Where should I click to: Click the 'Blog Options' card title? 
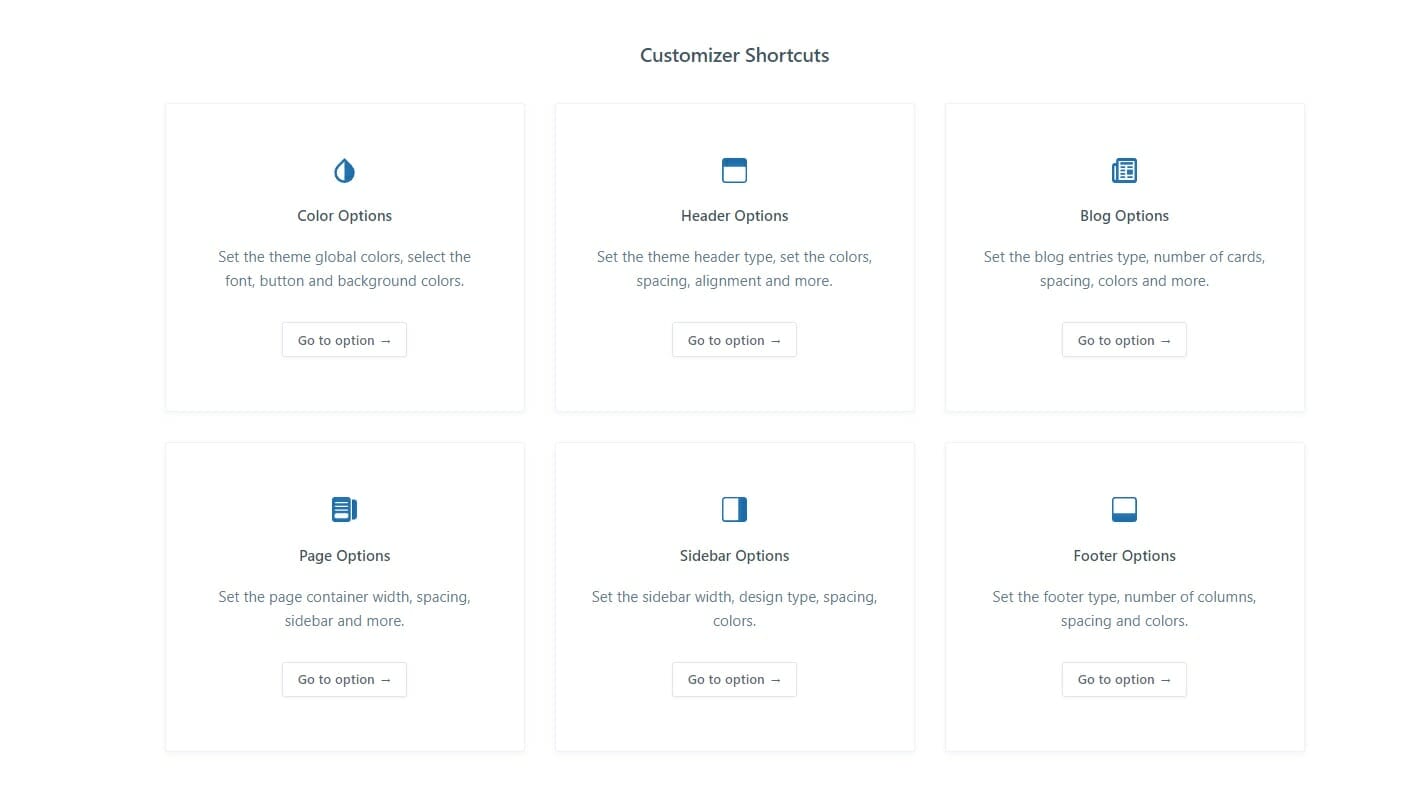tap(1124, 216)
